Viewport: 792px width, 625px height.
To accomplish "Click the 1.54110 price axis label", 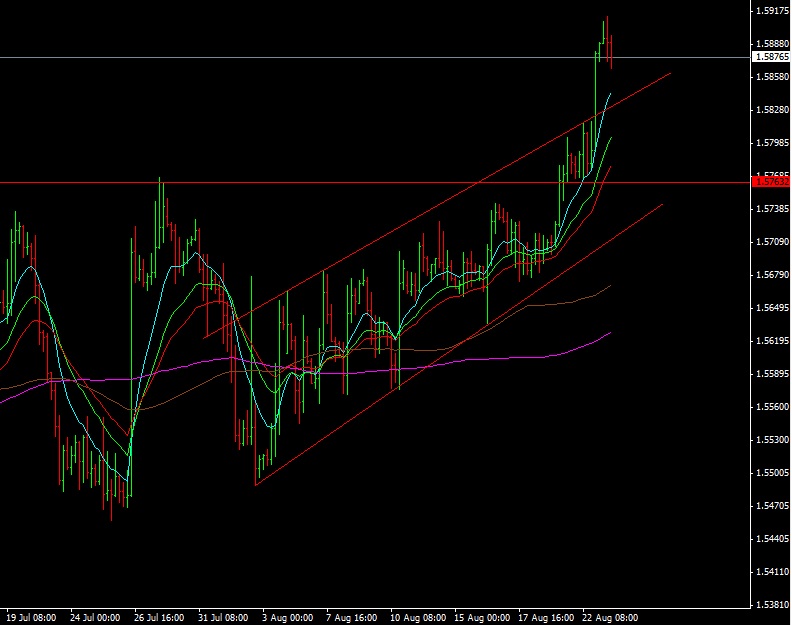I will coord(772,572).
